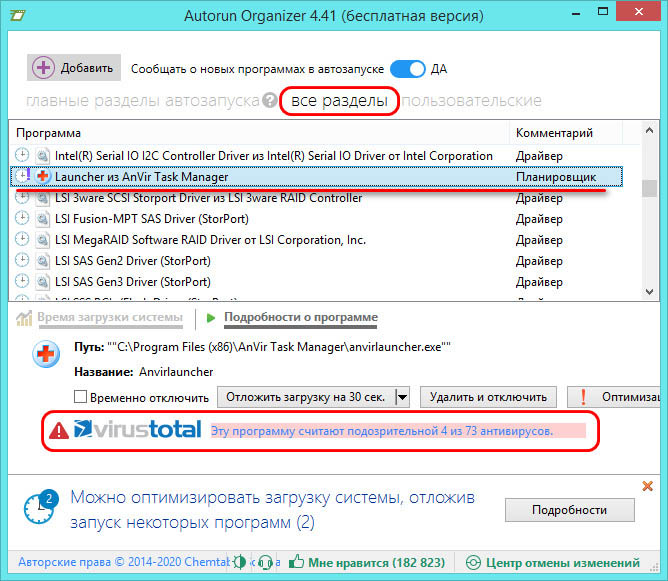Click file icon of Intel Serial IO row
Image resolution: width=668 pixels, height=581 pixels.
click(x=42, y=156)
